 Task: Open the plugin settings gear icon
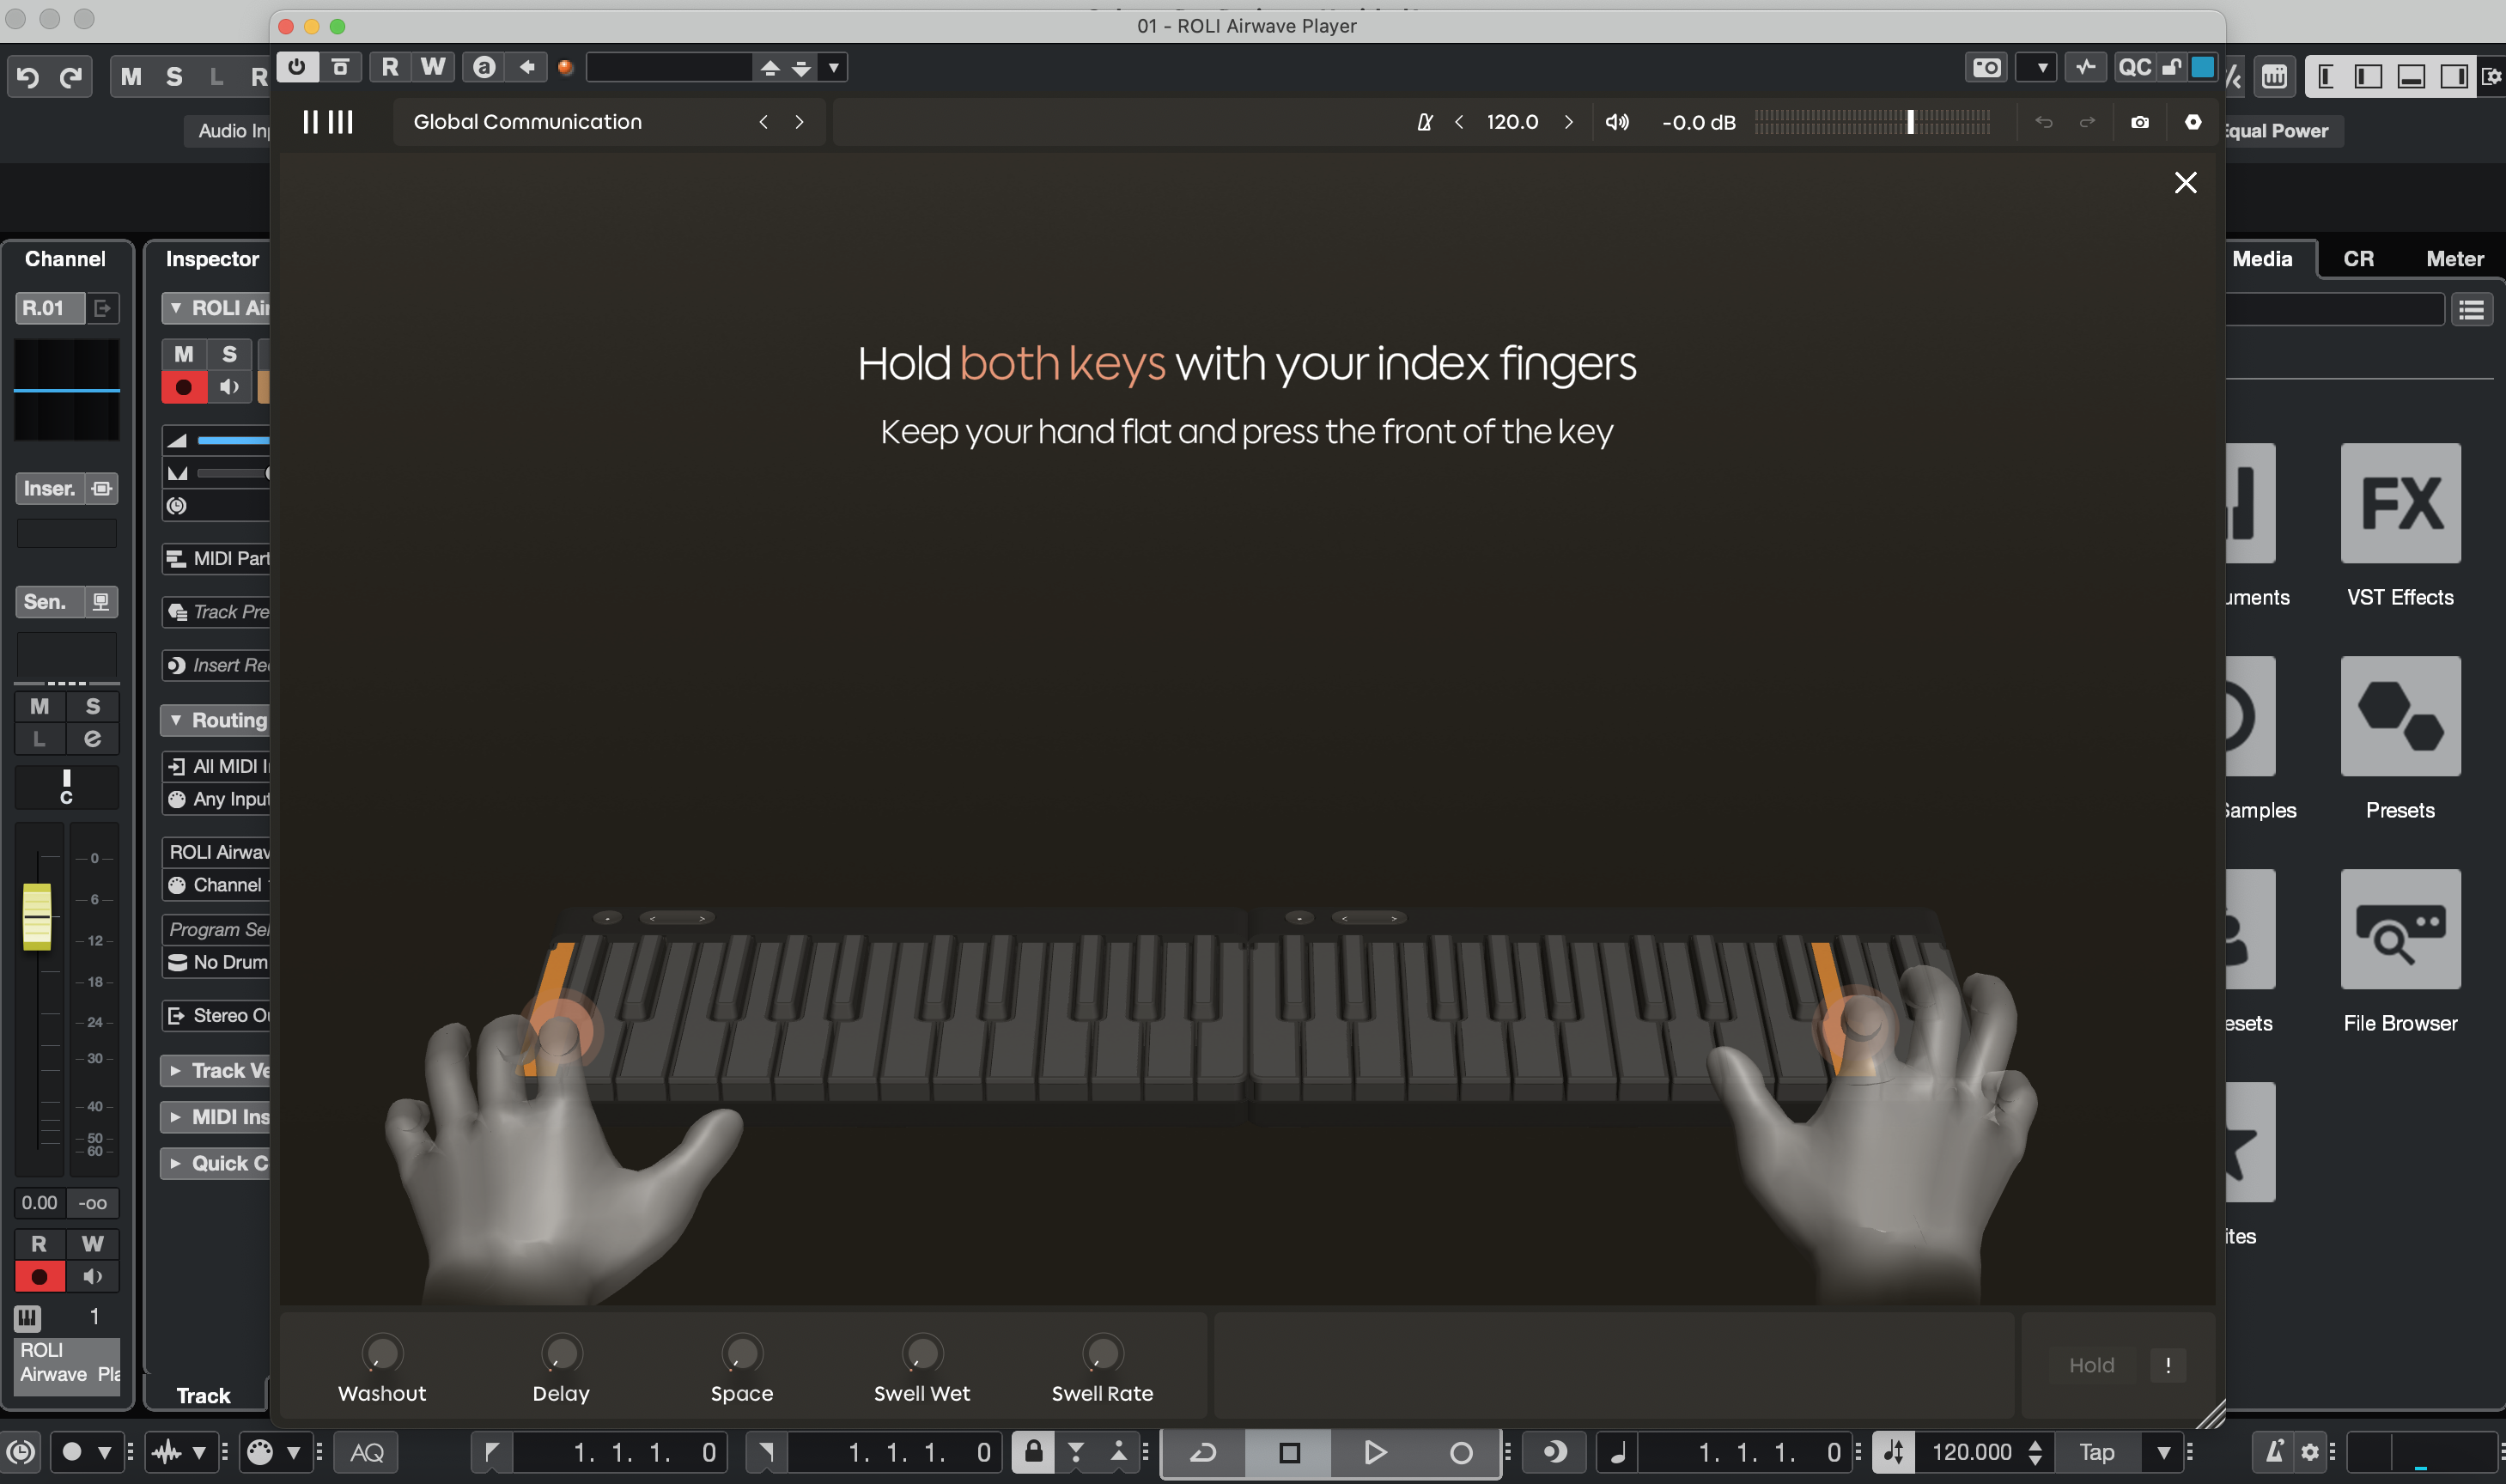click(x=2192, y=122)
